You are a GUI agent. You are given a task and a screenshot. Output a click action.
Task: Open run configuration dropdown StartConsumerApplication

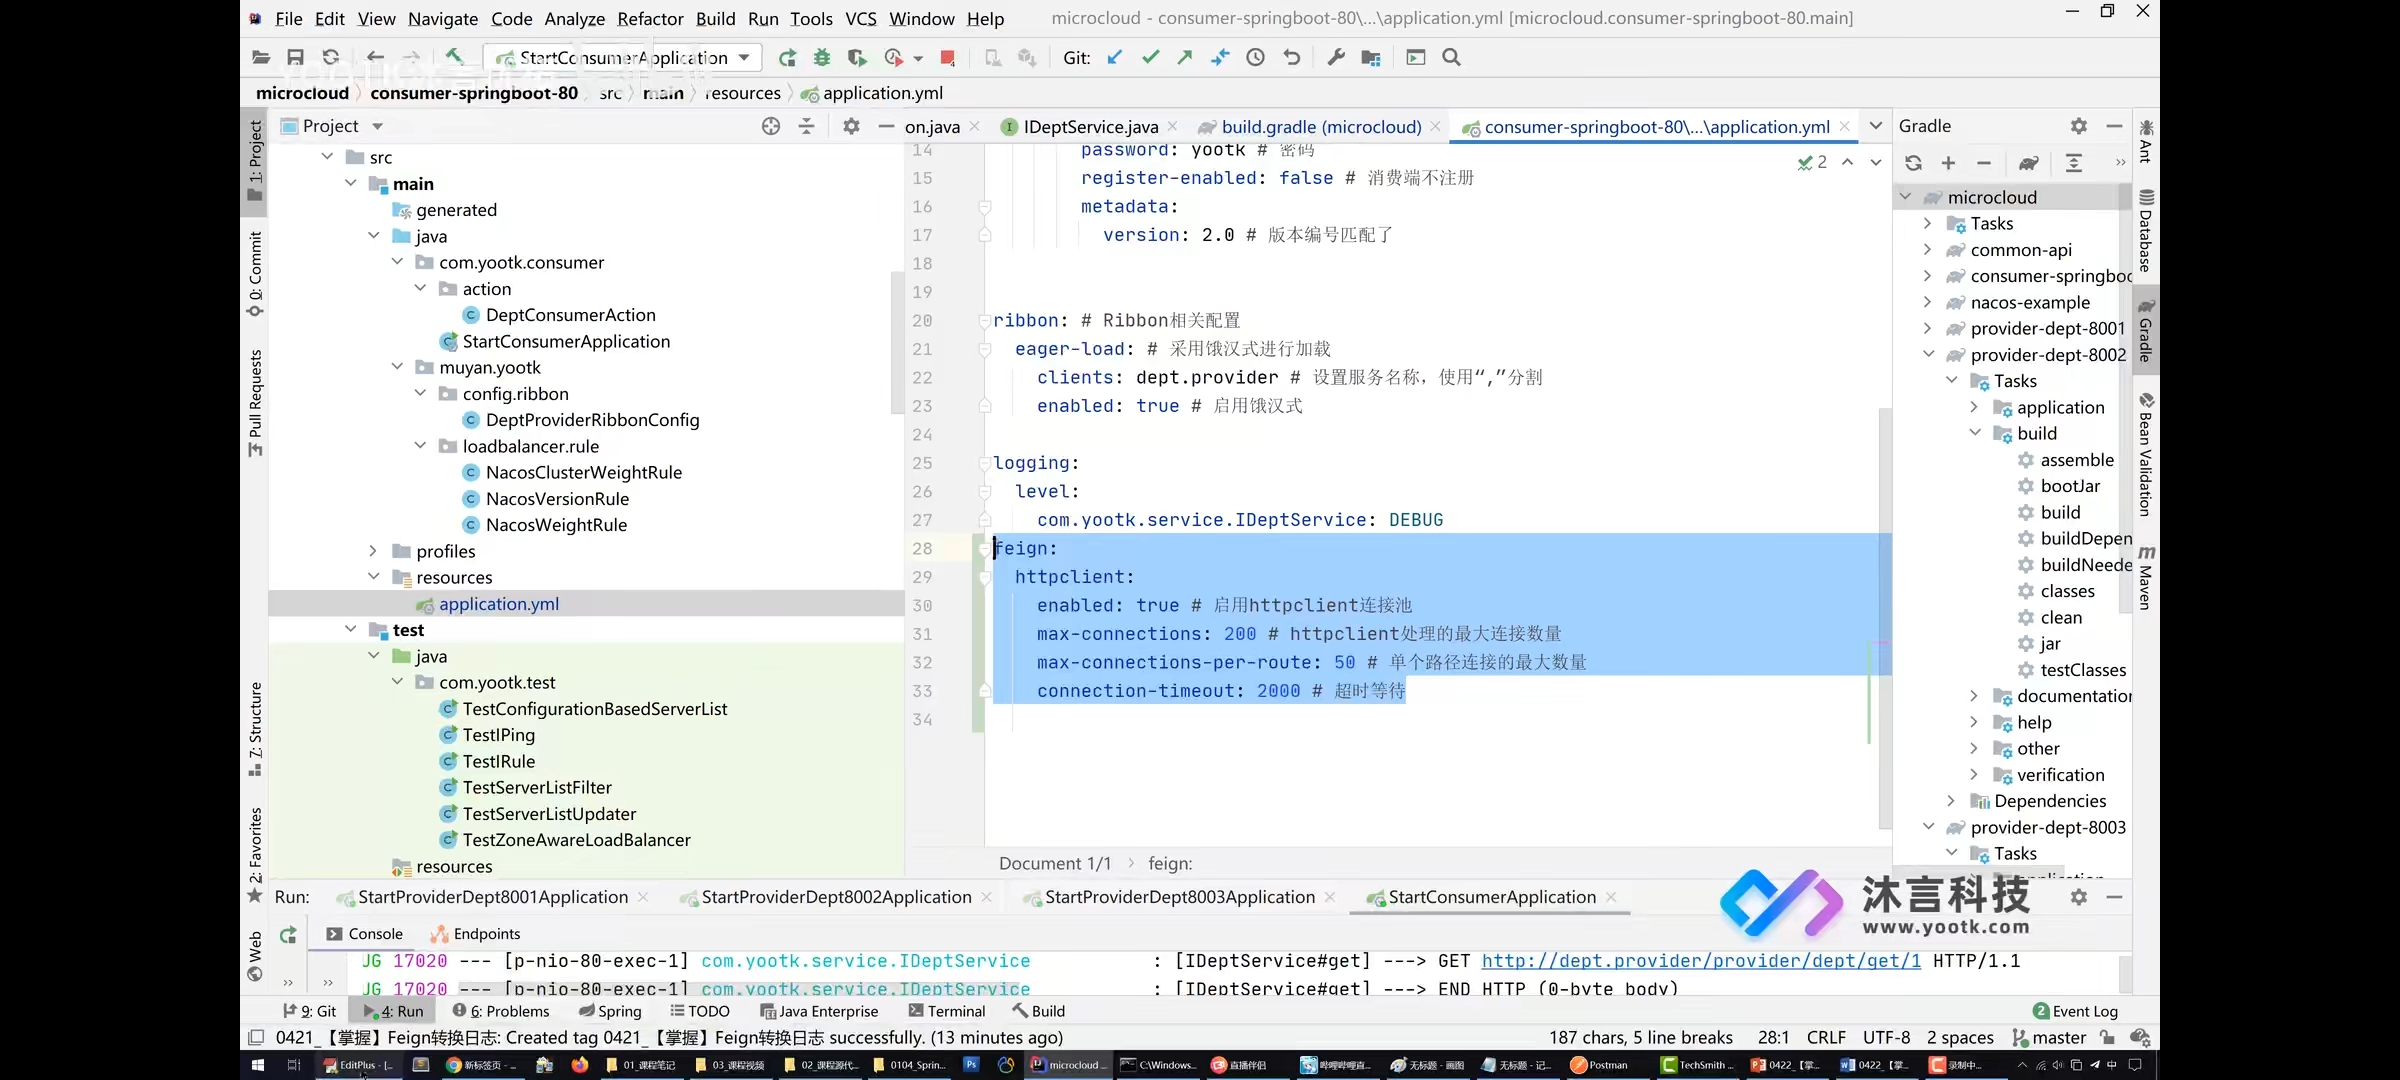tap(622, 58)
